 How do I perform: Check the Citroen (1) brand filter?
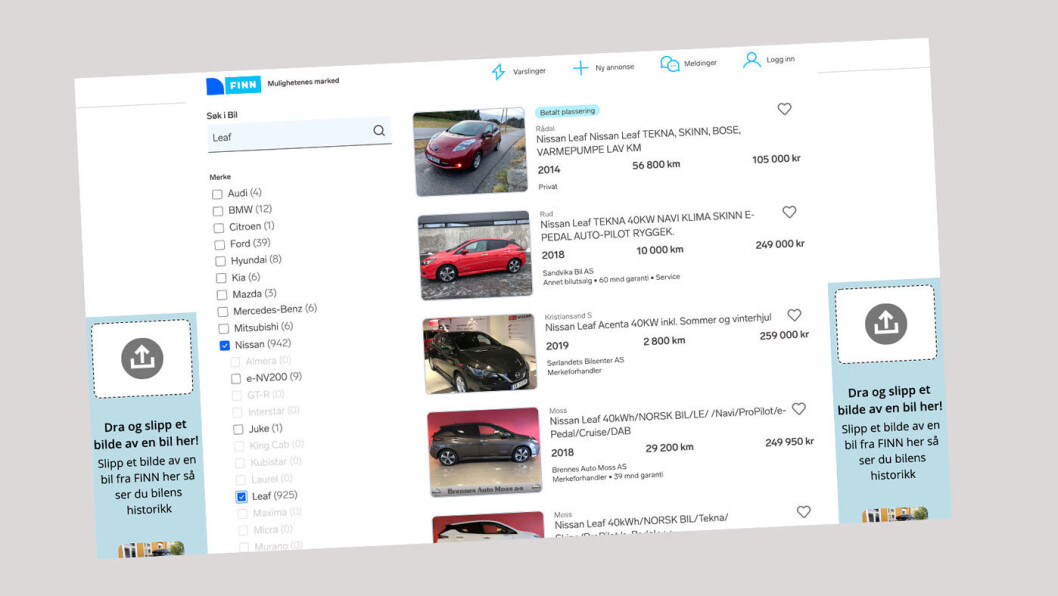click(x=219, y=228)
